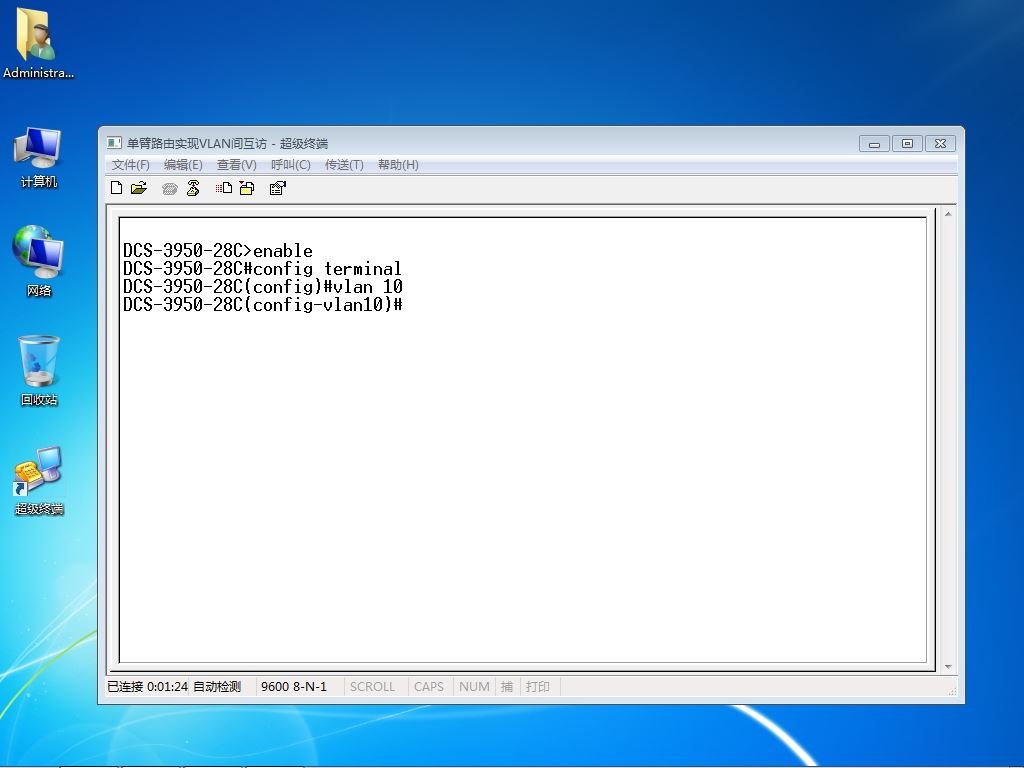1024x768 pixels.
Task: Click the 捕 capture status indicator
Action: tap(507, 686)
